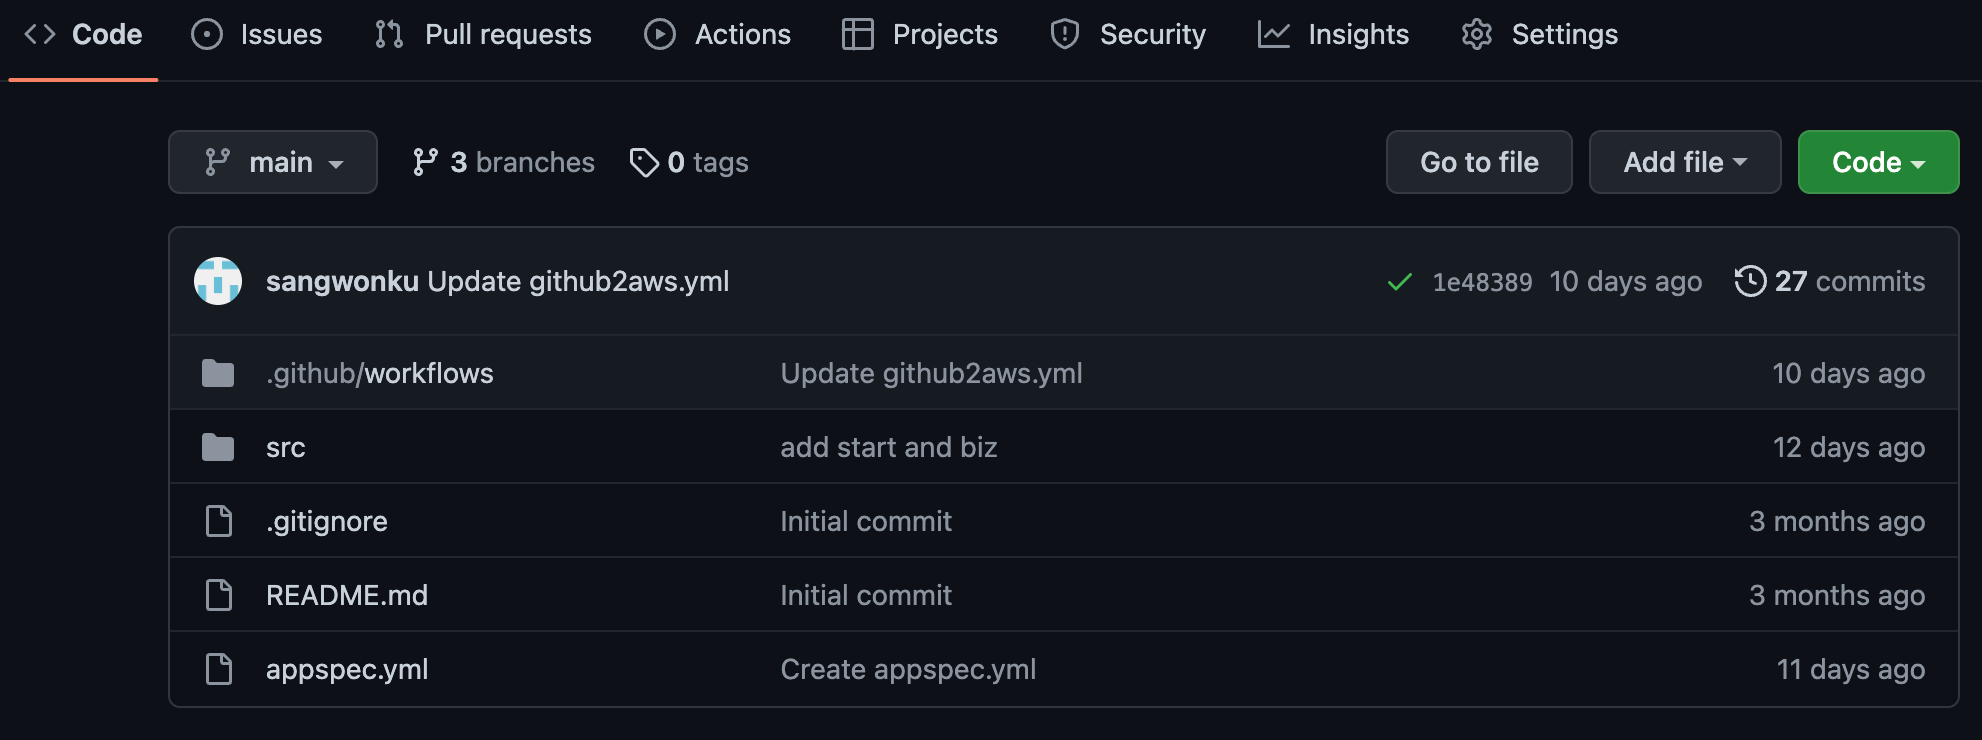
Task: Click the Security shield icon
Action: (1063, 33)
